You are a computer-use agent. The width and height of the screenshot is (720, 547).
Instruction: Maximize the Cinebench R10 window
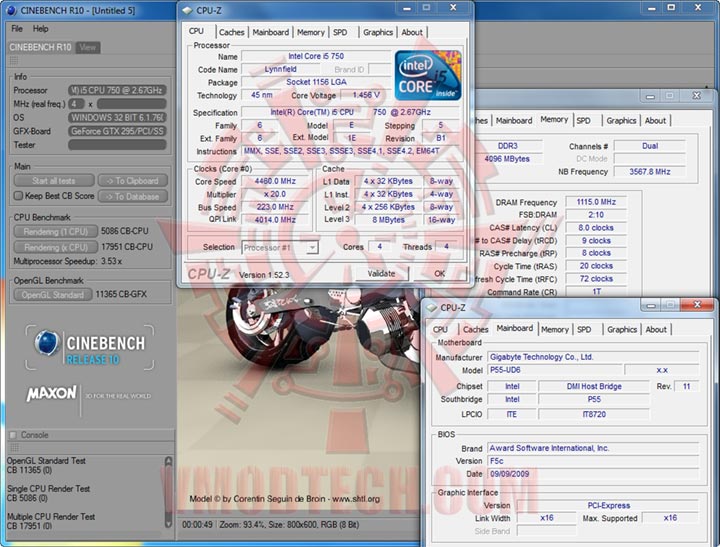671,7
